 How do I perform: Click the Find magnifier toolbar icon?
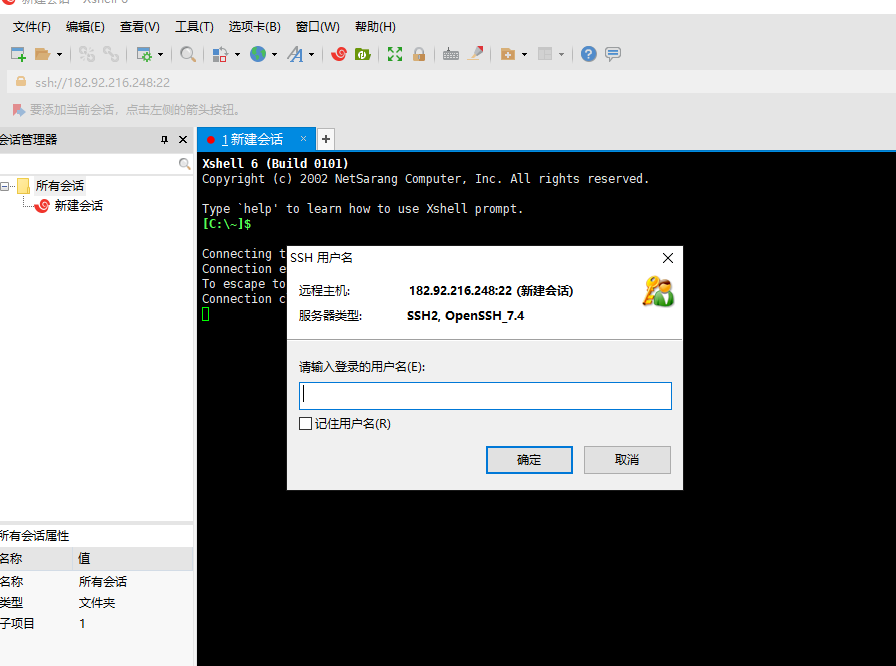pyautogui.click(x=187, y=54)
